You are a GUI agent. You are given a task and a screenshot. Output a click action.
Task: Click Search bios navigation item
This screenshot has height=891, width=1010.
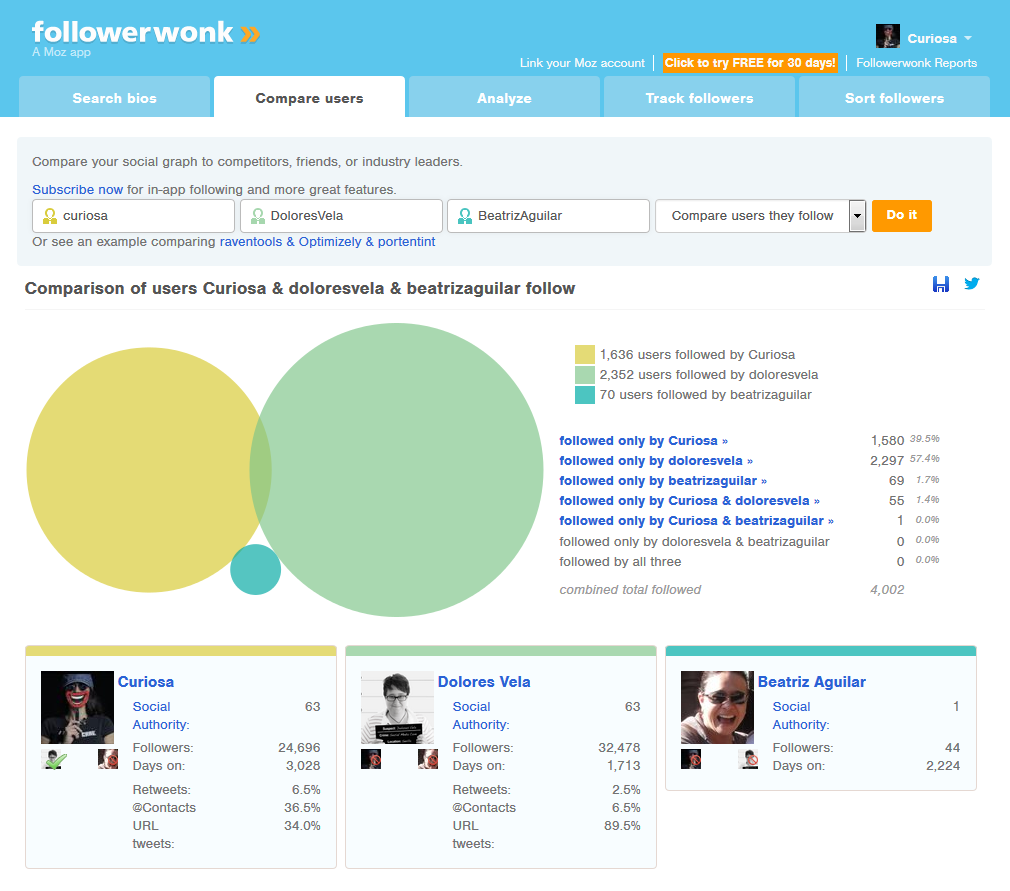114,98
